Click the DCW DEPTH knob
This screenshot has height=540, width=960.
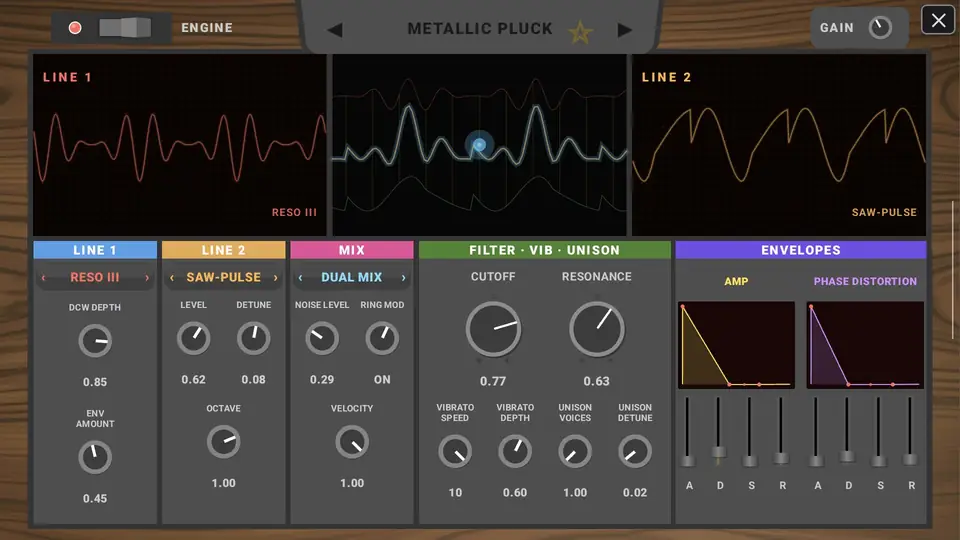pyautogui.click(x=95, y=340)
